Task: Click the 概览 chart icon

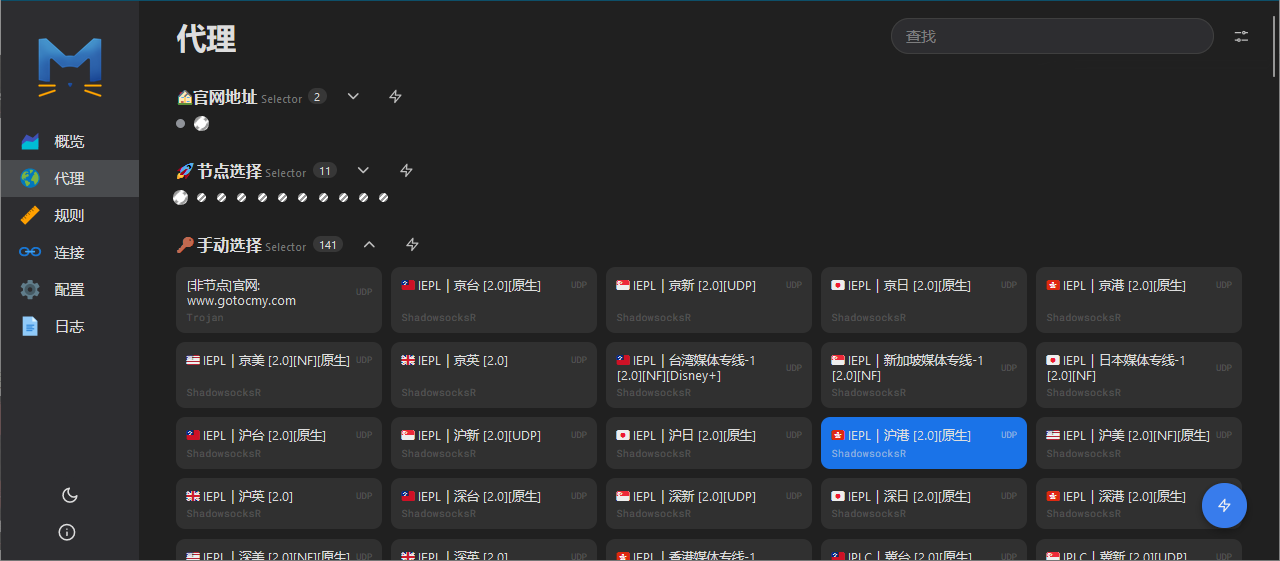Action: pyautogui.click(x=30, y=141)
